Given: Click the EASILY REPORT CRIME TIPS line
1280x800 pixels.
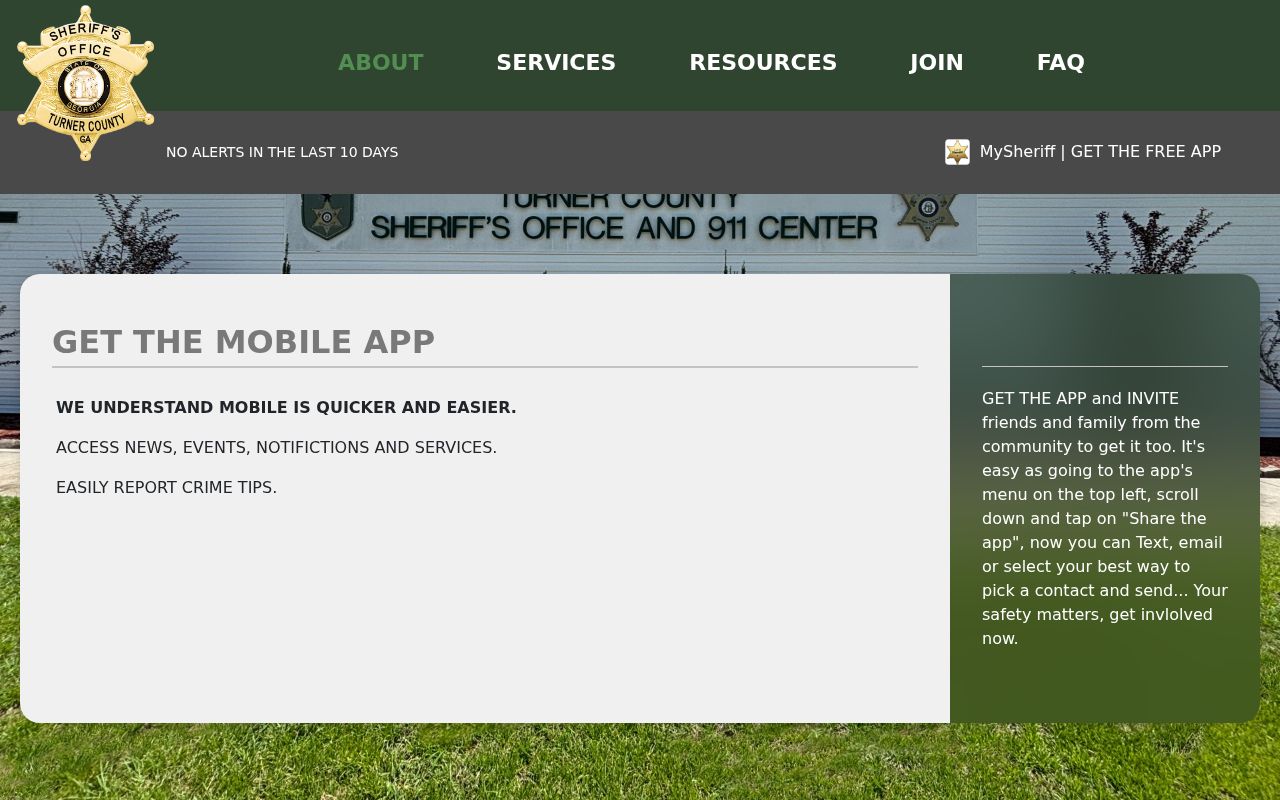Looking at the screenshot, I should (166, 487).
